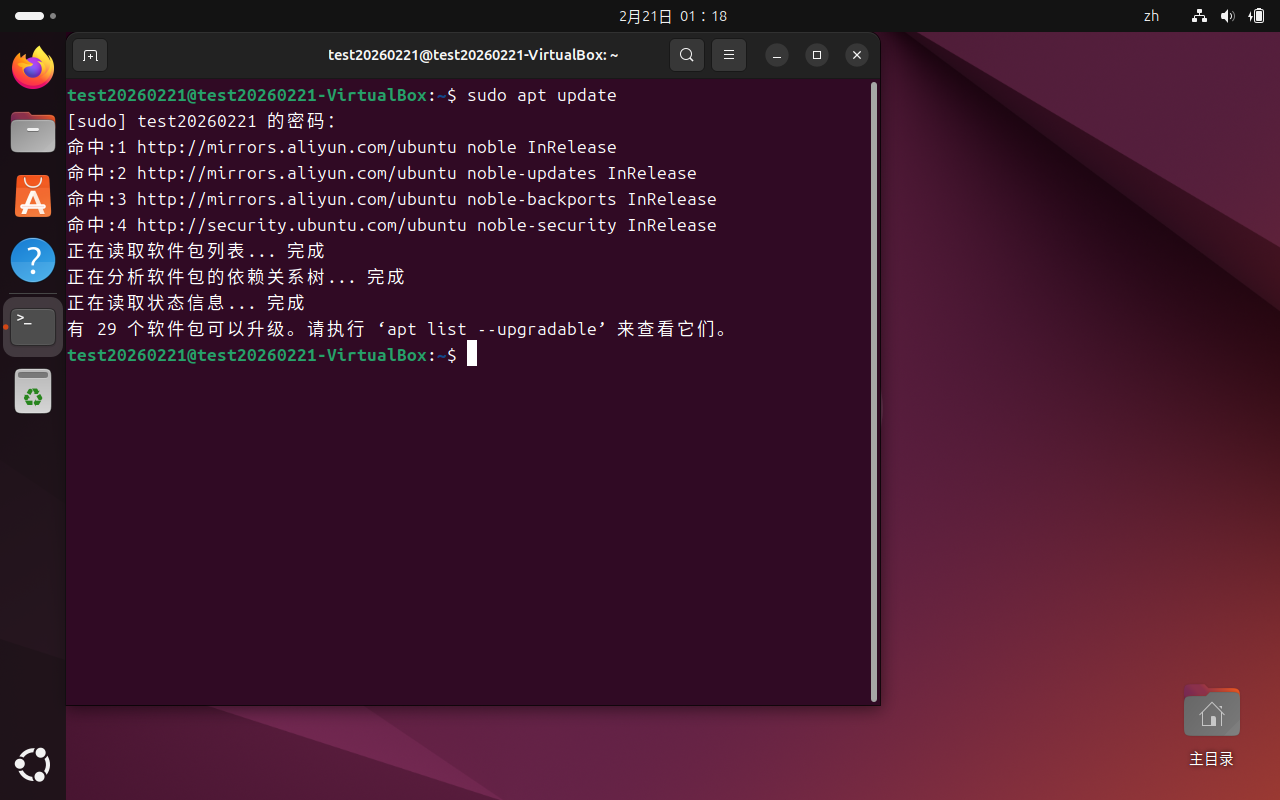Image resolution: width=1280 pixels, height=800 pixels.
Task: Click the volume icon in top bar
Action: click(x=1228, y=16)
